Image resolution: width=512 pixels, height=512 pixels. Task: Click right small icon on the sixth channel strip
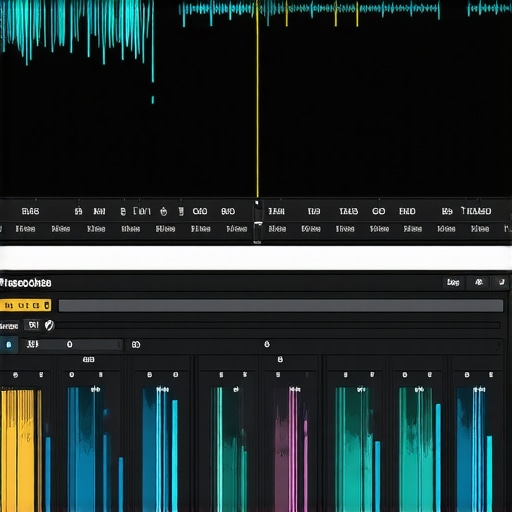372,375
